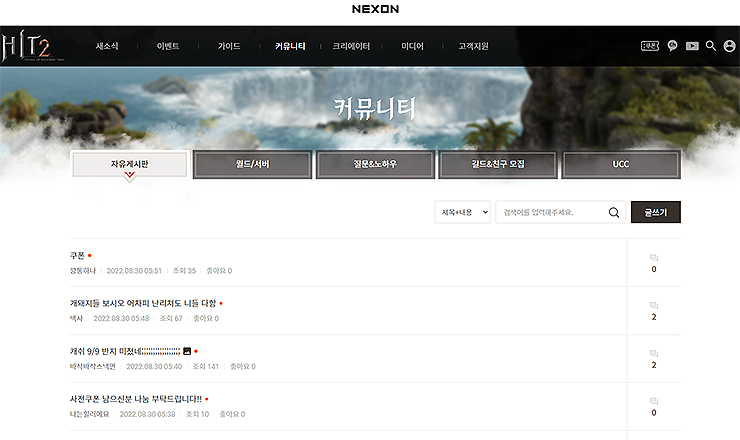Click the date 2022.08.30 05:38
Screen dimensions: 740x440
point(147,415)
